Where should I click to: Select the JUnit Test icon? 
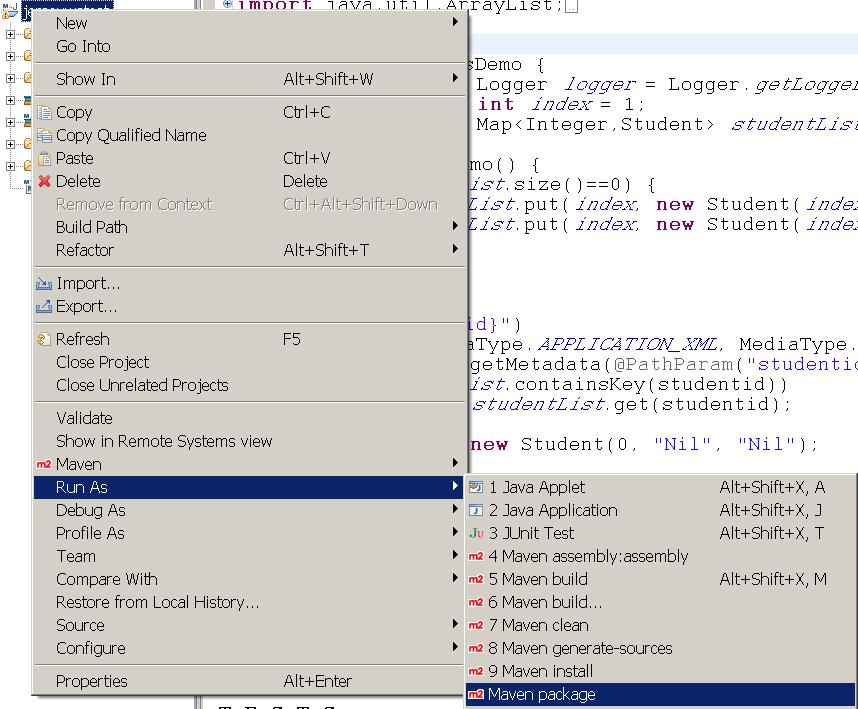click(x=475, y=533)
